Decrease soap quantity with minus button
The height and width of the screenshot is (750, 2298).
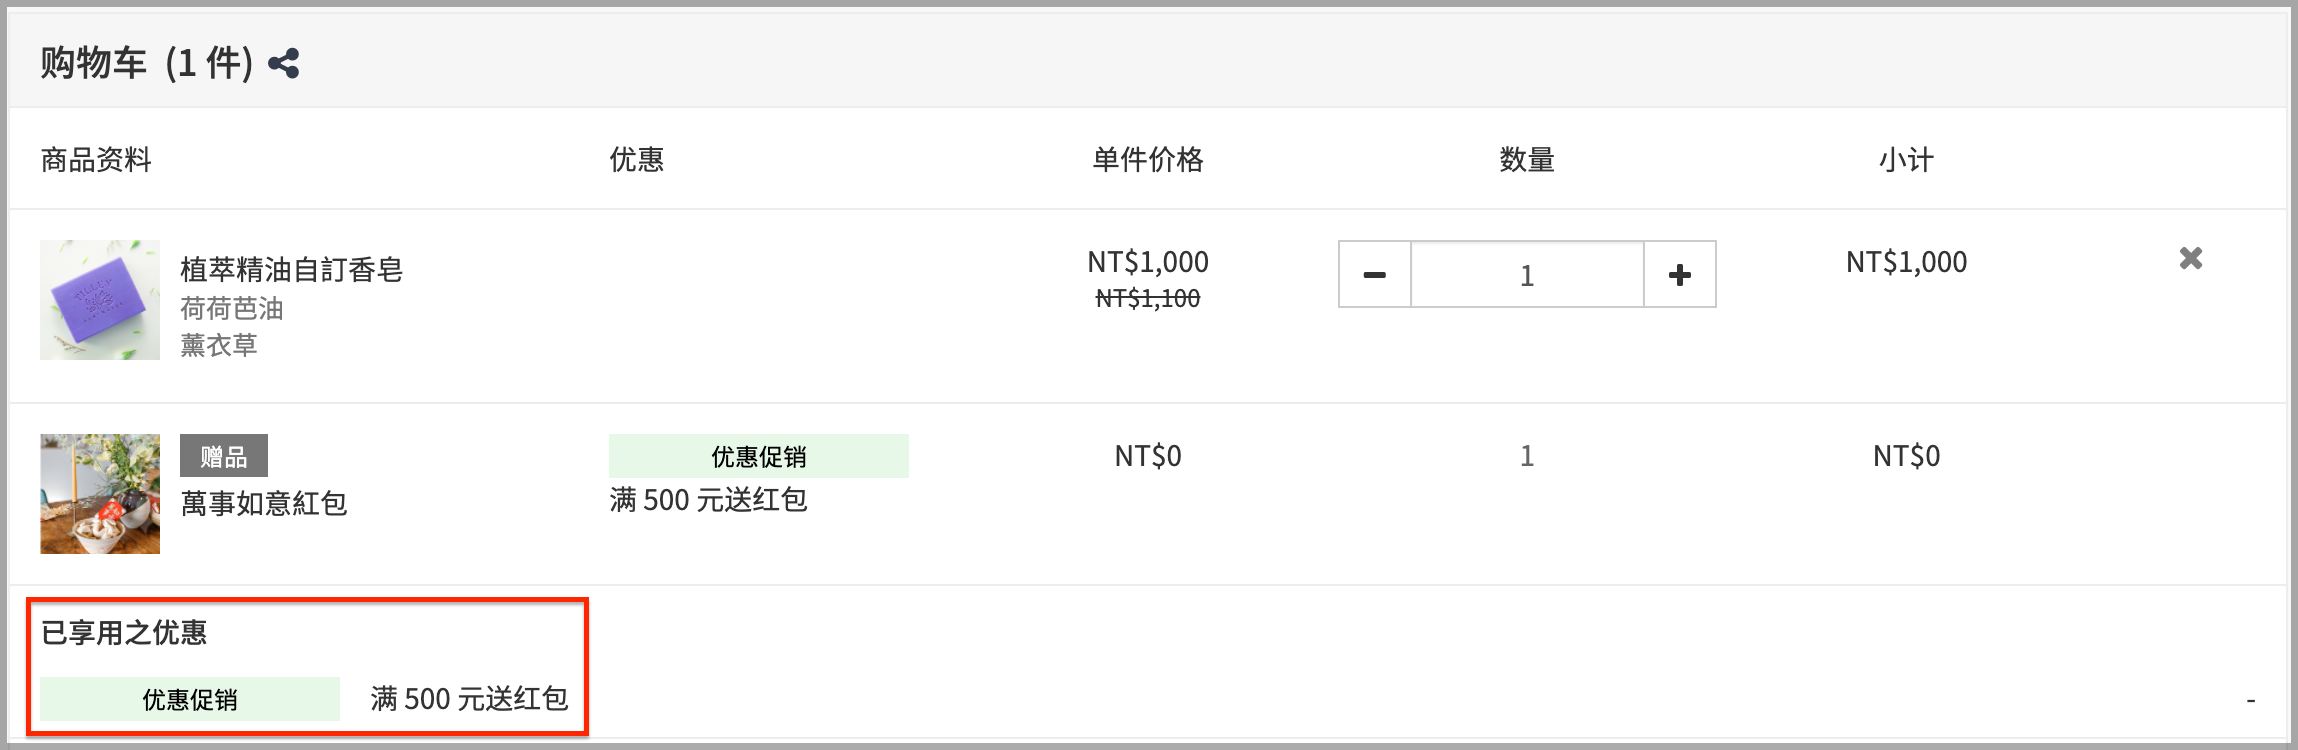[1375, 274]
